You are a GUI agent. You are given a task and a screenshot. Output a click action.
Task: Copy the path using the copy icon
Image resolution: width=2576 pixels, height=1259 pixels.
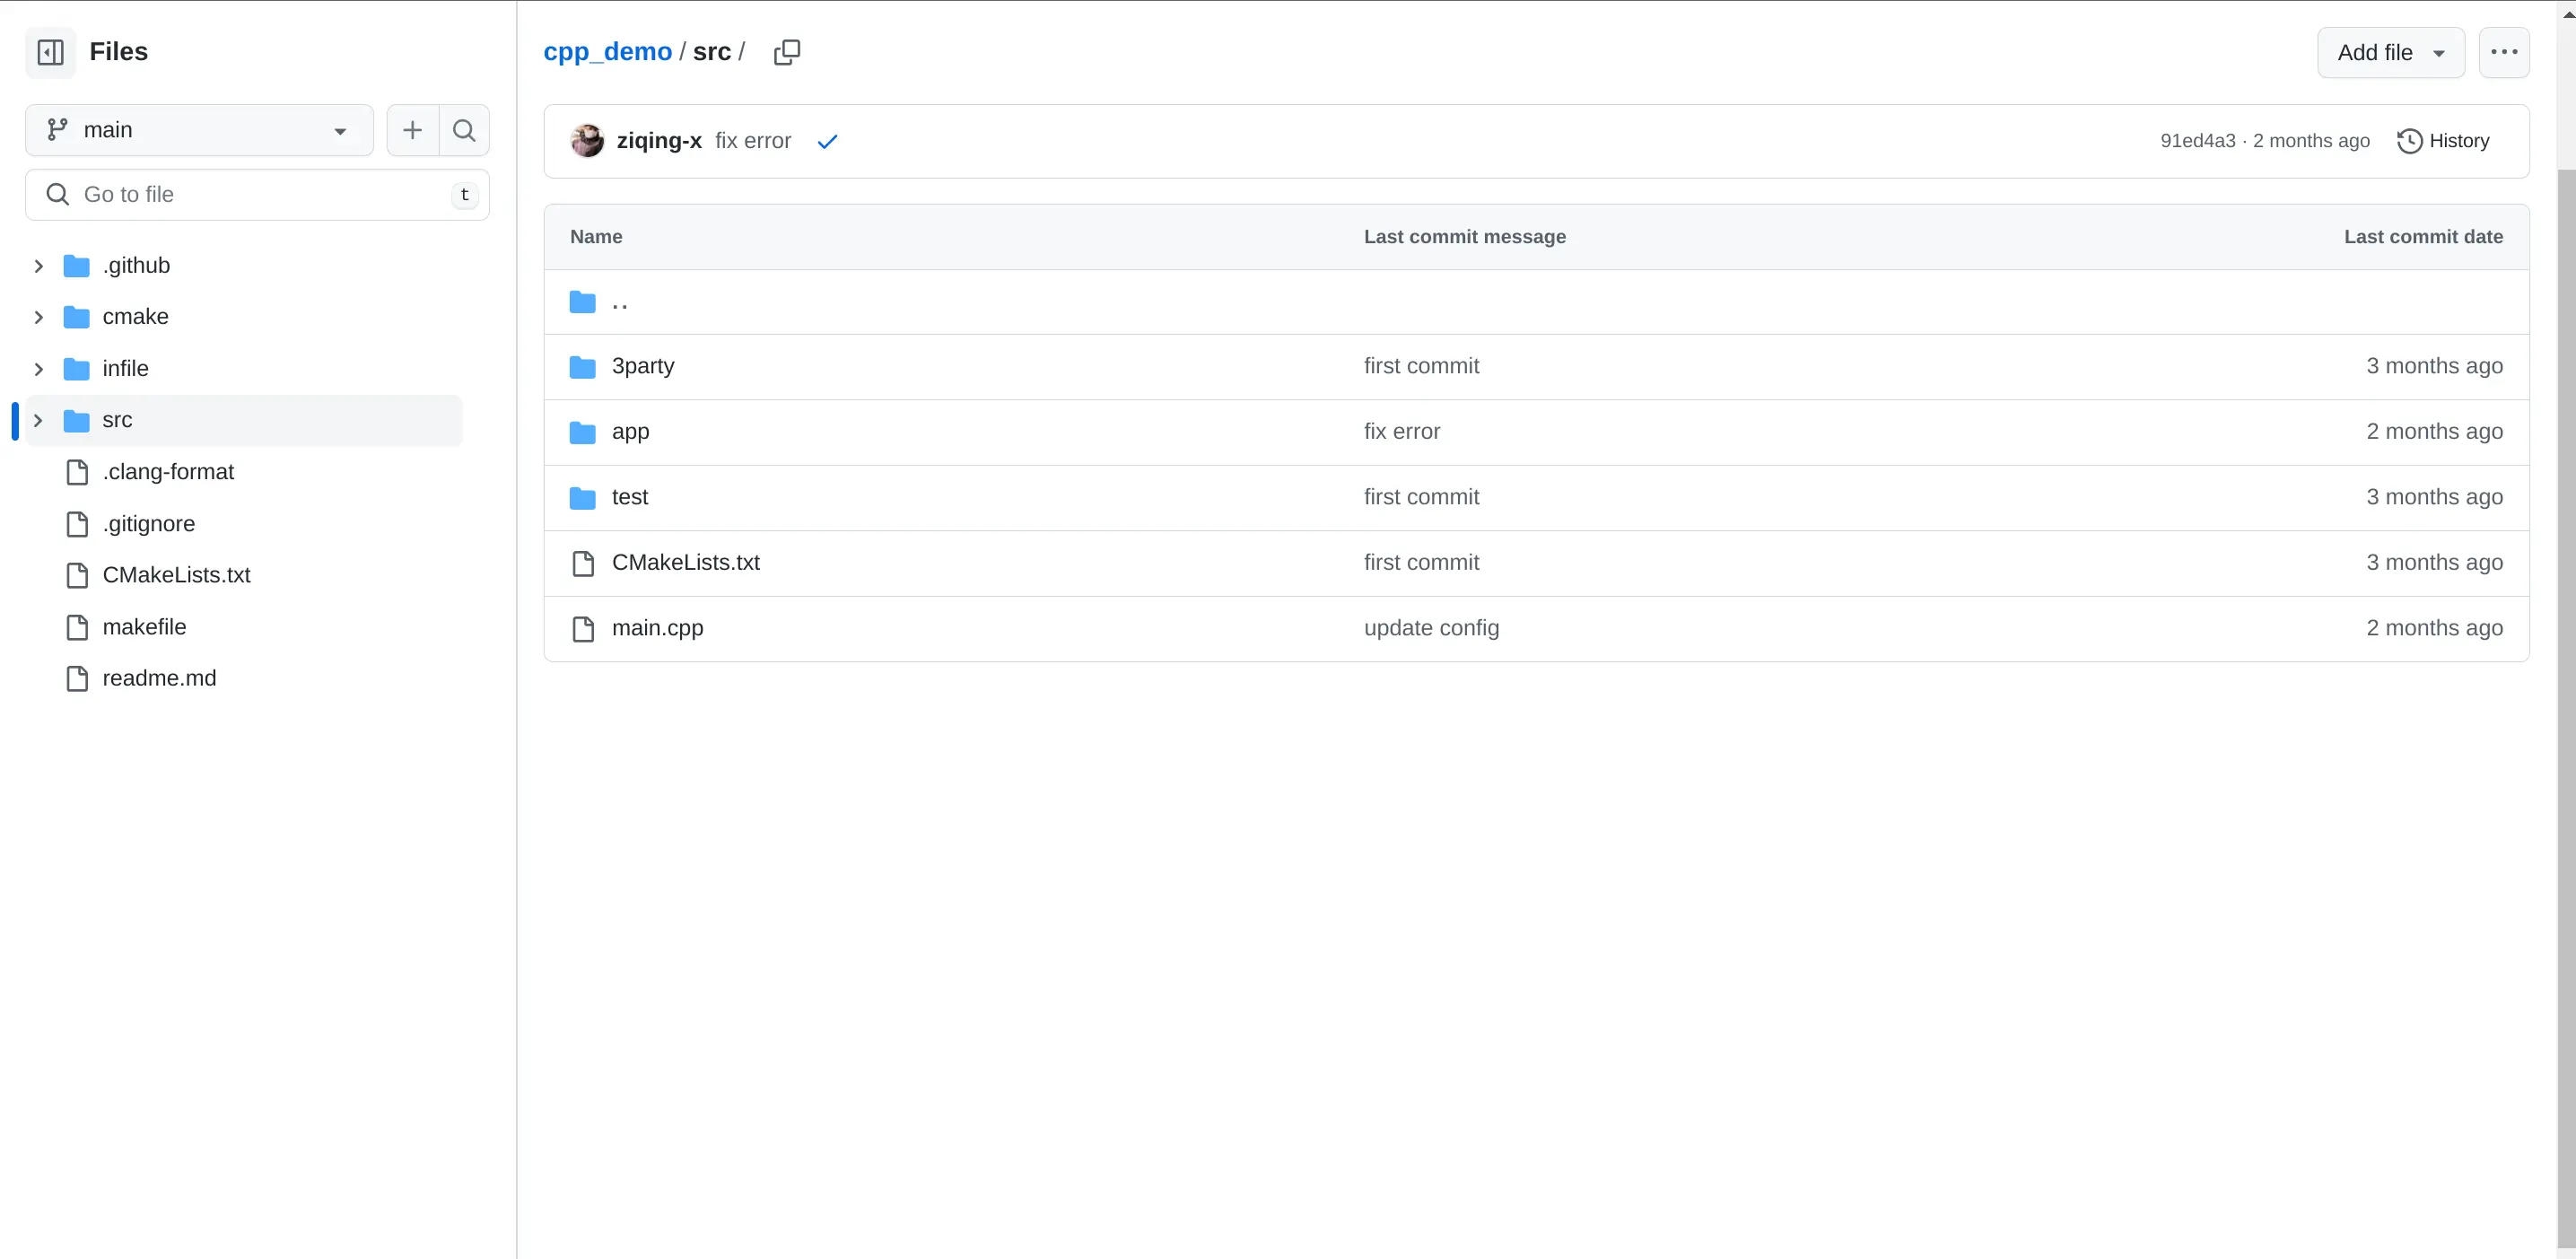[787, 52]
